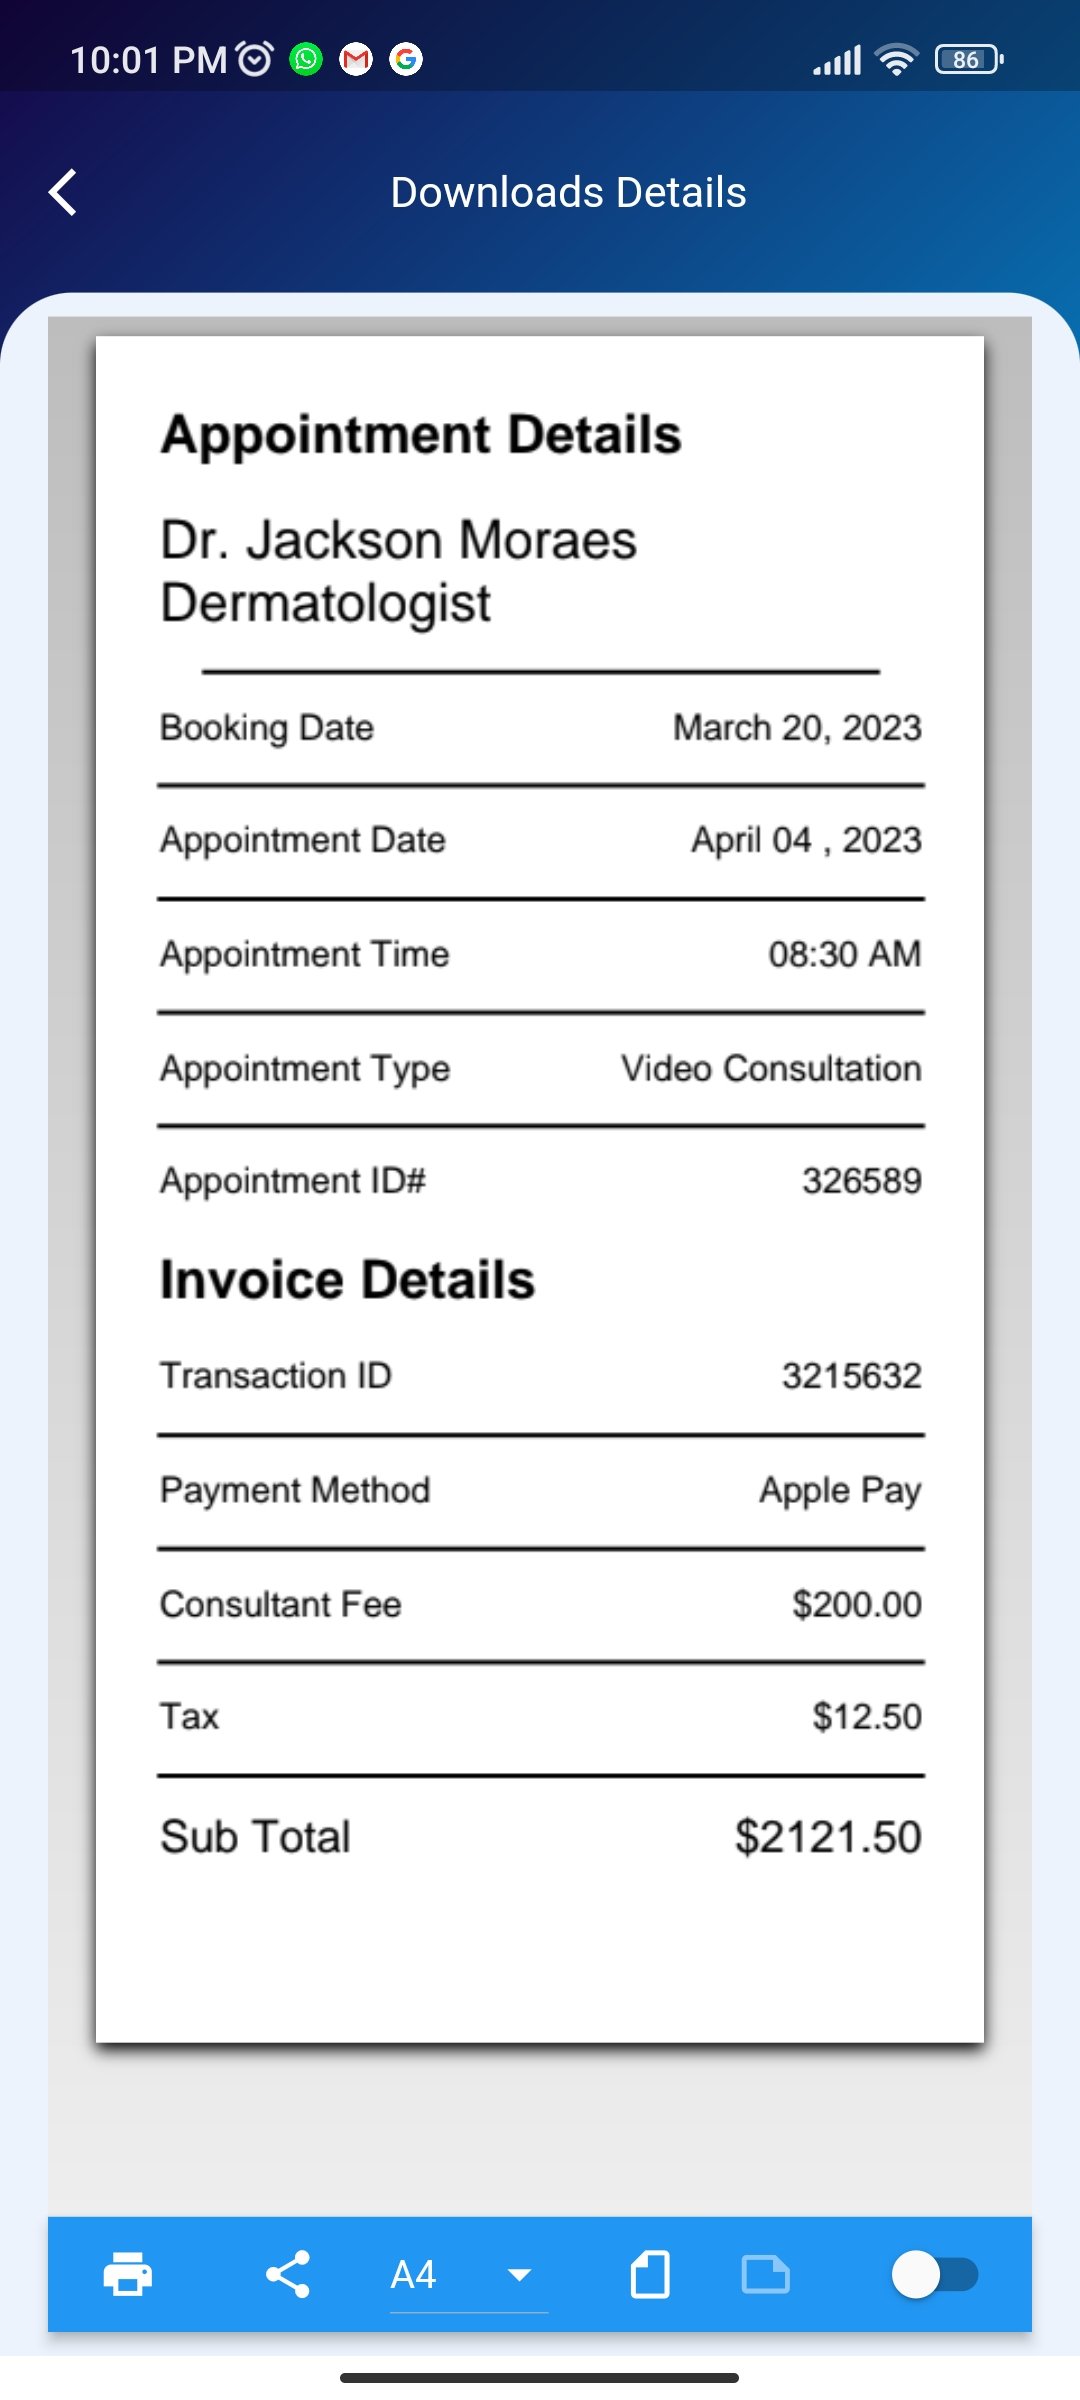Tap the Apple Pay payment method
1080x2400 pixels.
tap(840, 1491)
